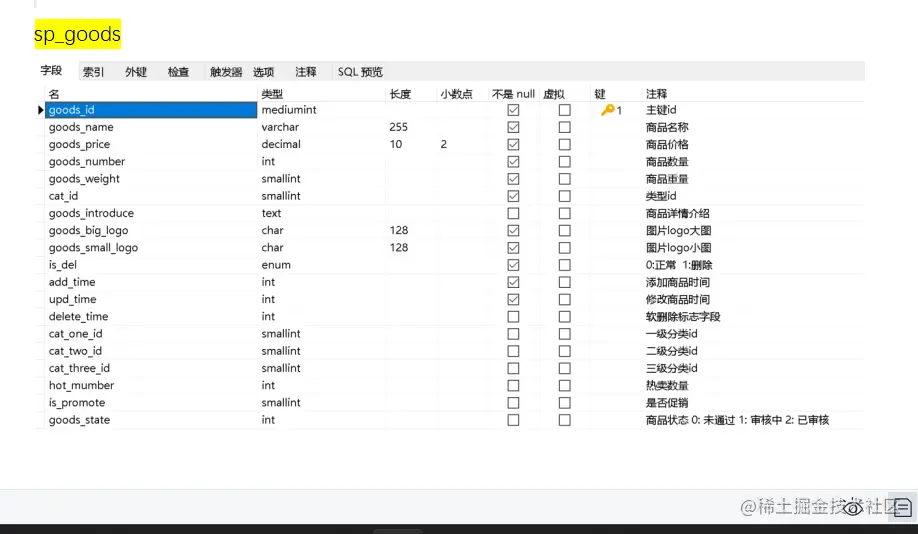Click the 名 column header
This screenshot has height=534, width=918.
[x=54, y=94]
